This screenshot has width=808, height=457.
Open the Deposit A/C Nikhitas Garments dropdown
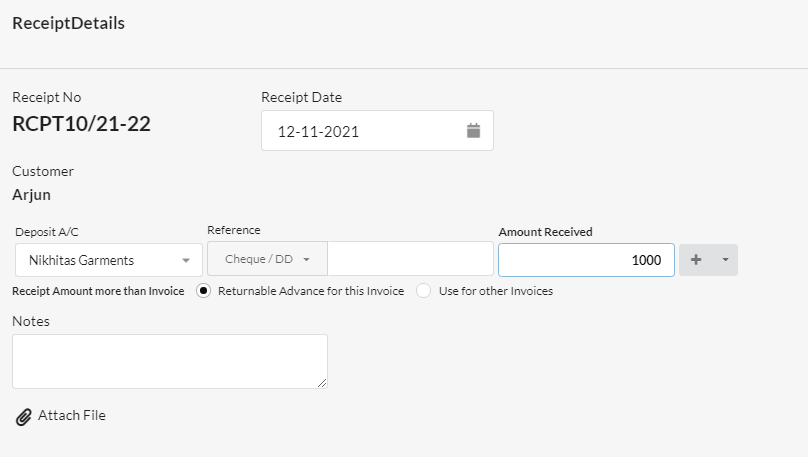coord(109,260)
